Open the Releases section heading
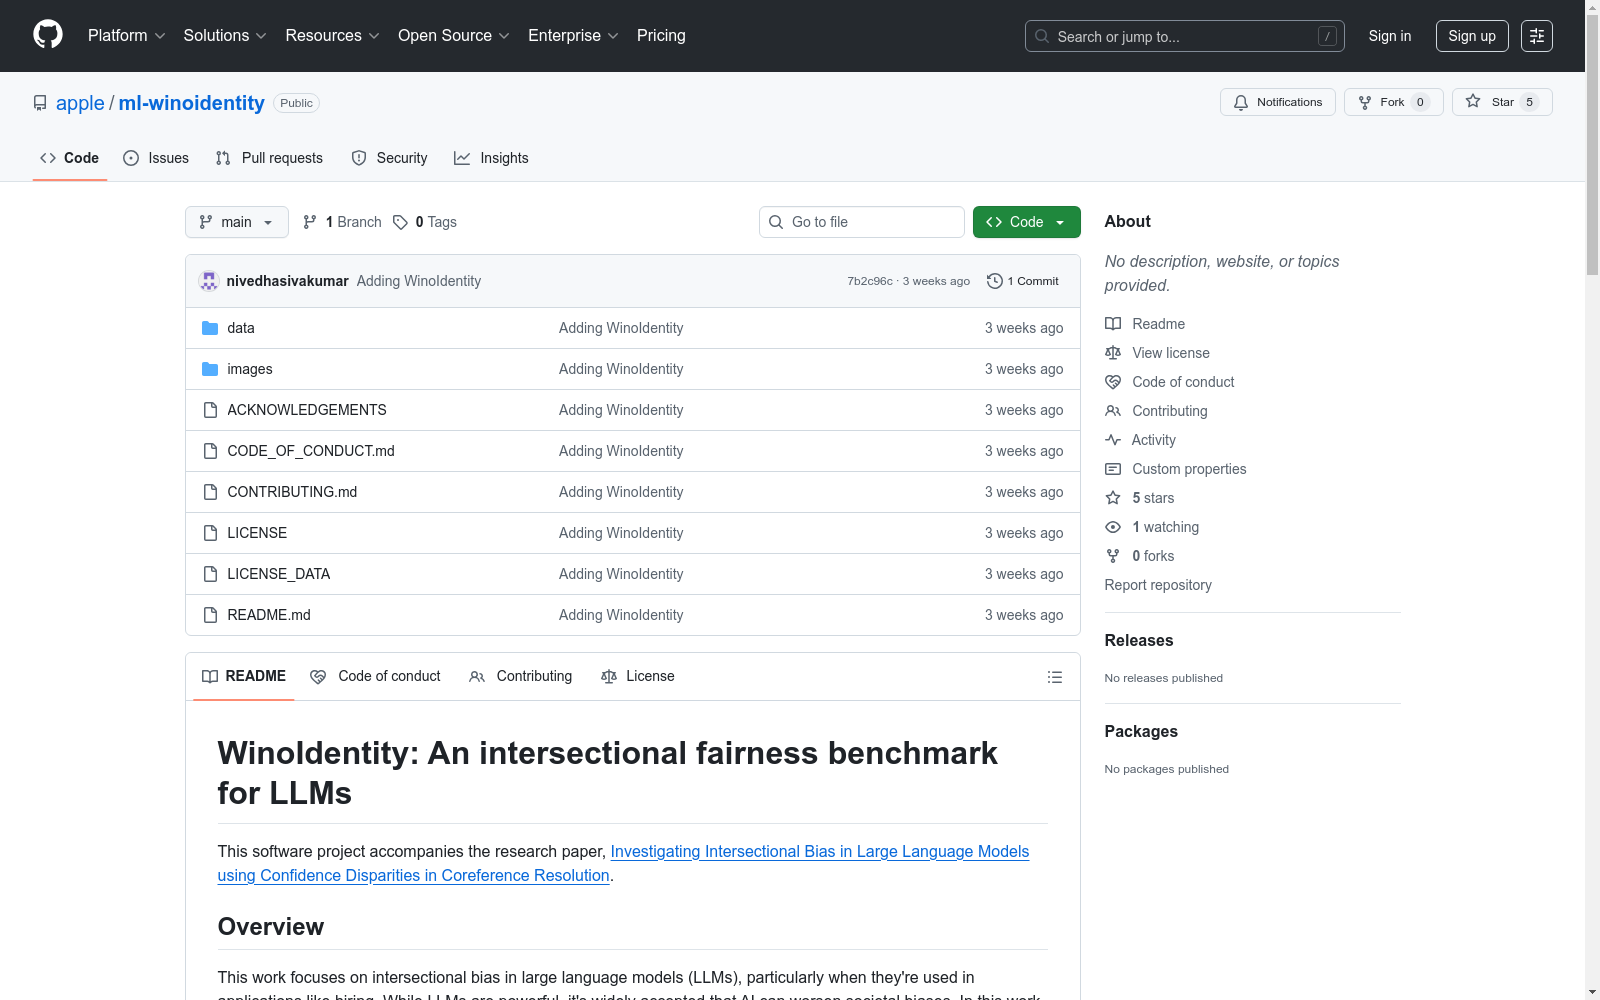Image resolution: width=1600 pixels, height=1000 pixels. tap(1139, 641)
